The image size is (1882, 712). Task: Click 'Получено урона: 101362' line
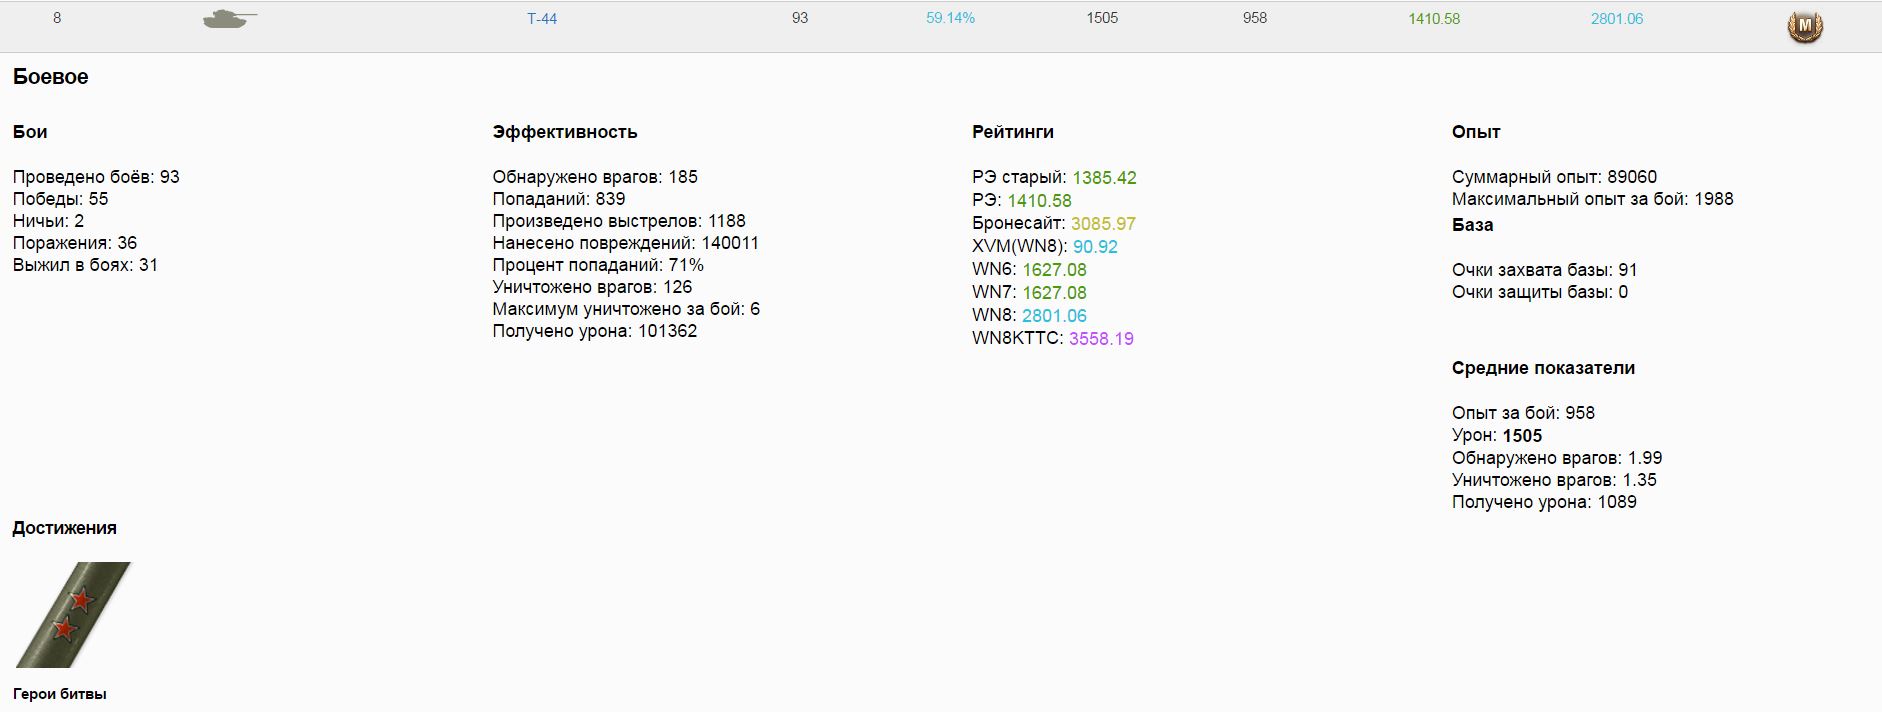[595, 331]
